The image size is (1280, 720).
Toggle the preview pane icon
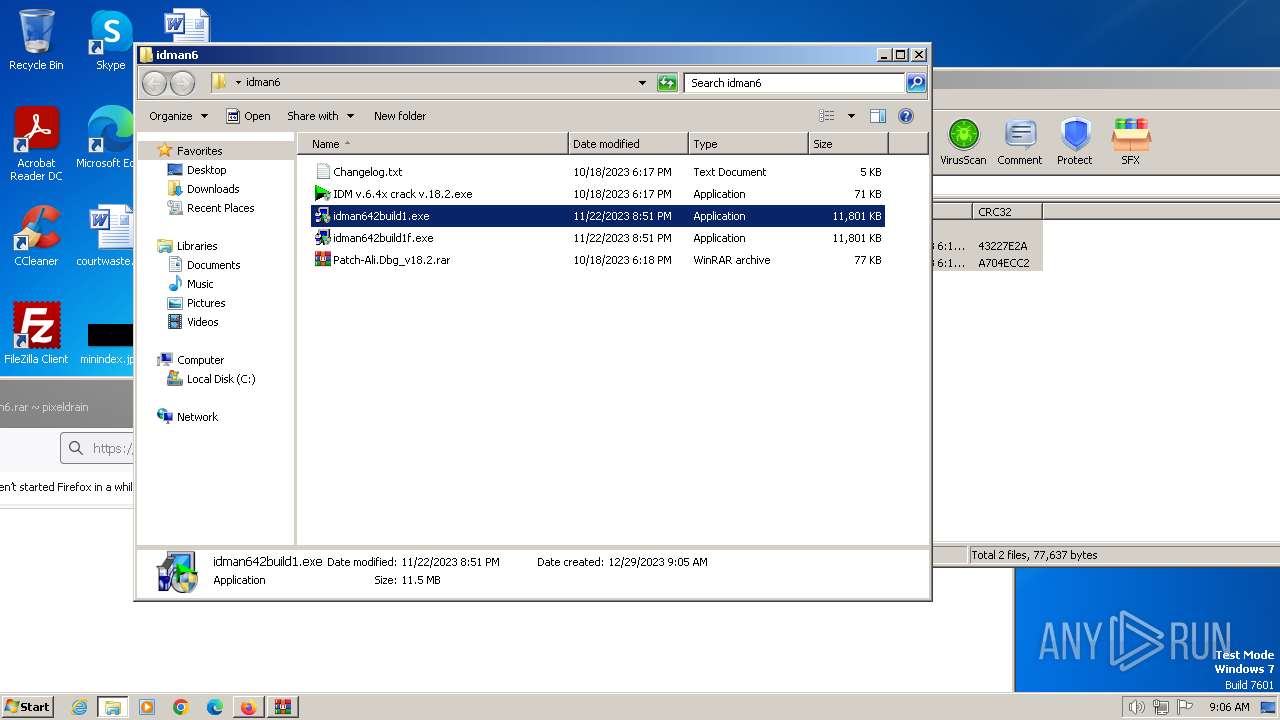(x=877, y=116)
